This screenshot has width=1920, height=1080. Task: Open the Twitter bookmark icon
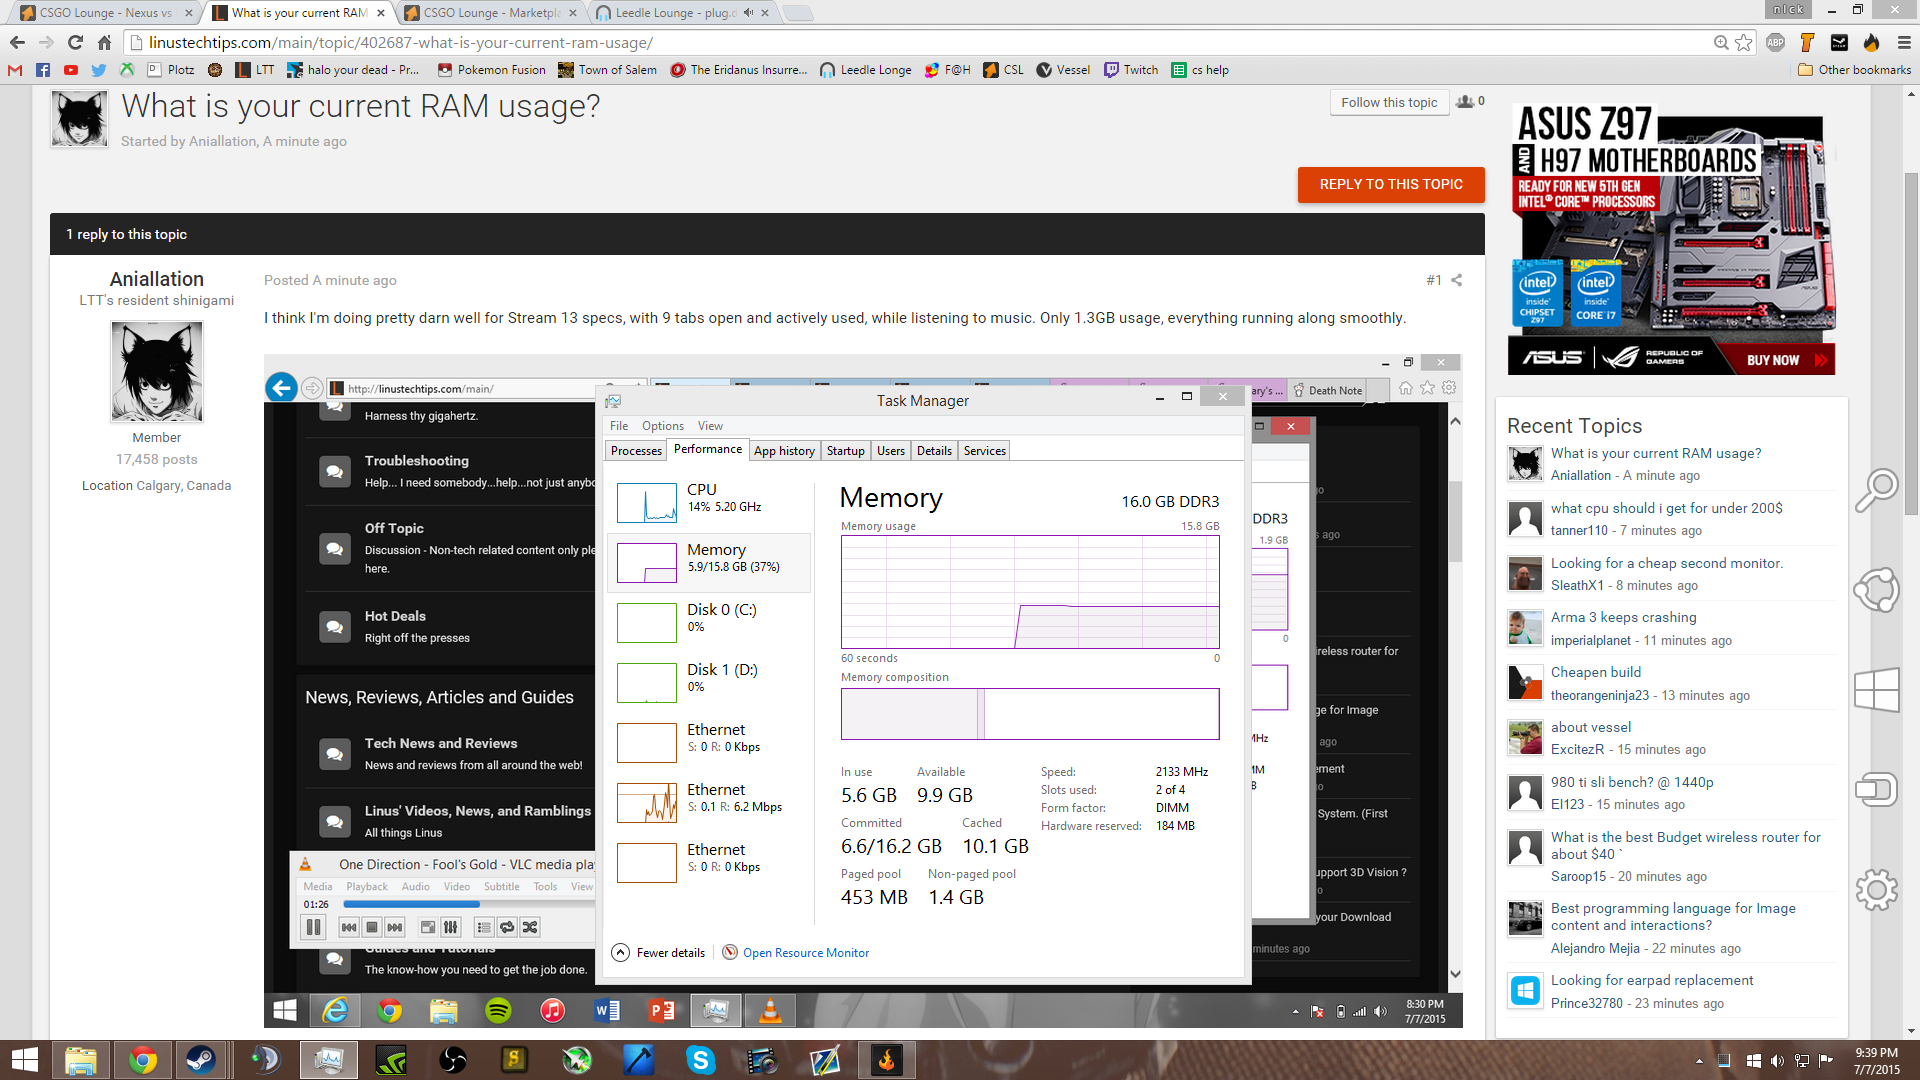pos(99,70)
